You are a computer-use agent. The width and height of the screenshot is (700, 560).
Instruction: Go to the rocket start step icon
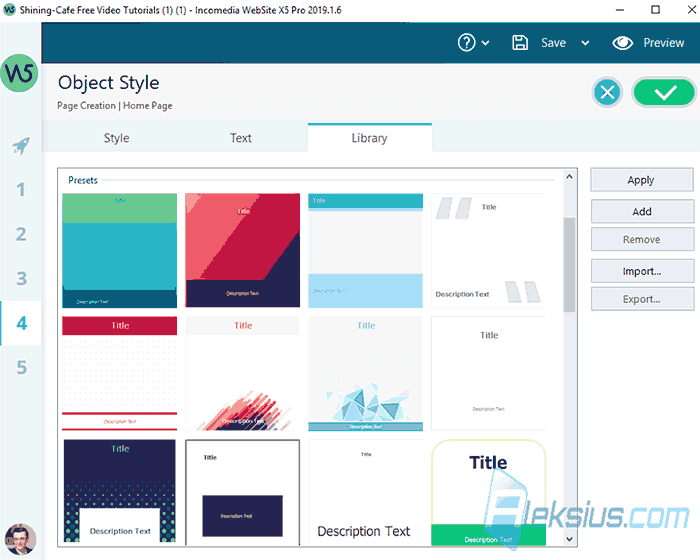click(21, 146)
